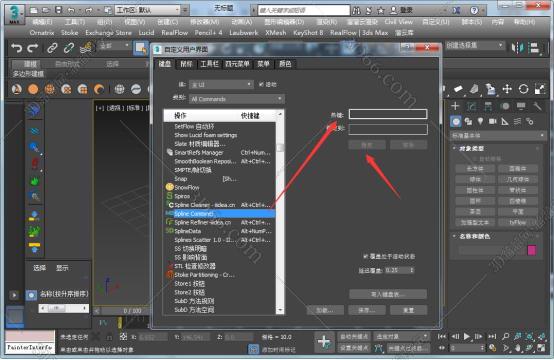
Task: Open the Utilities wrench icon in command panel
Action: tap(537, 106)
